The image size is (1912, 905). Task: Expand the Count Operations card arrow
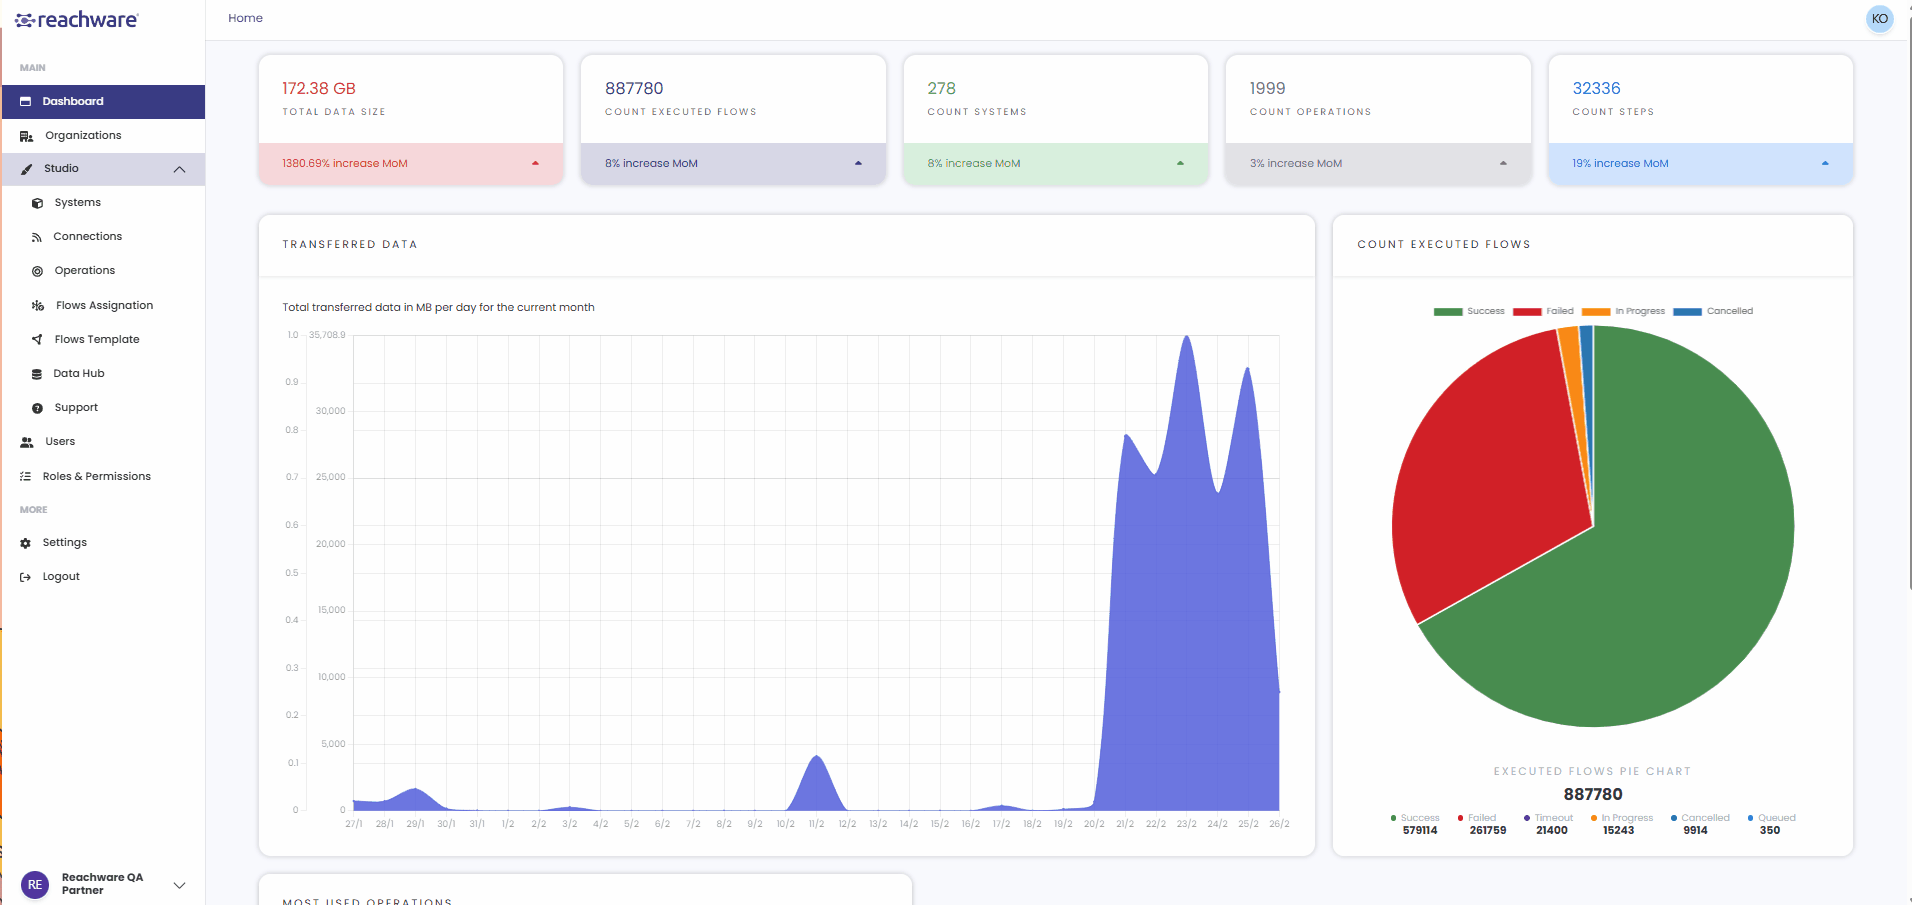(x=1503, y=163)
